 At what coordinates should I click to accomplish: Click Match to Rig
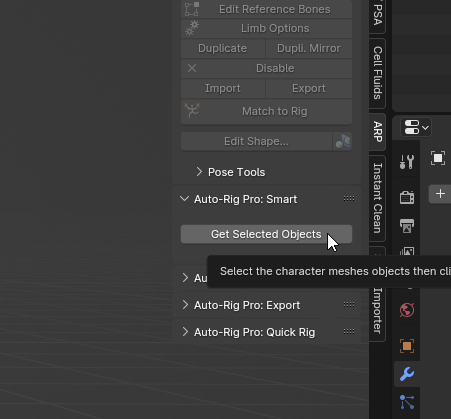(266, 111)
